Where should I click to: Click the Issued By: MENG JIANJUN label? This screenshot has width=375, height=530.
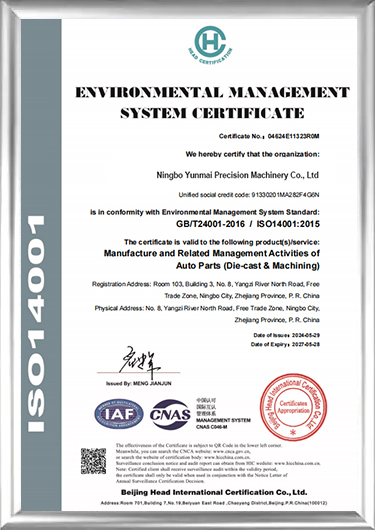click(139, 384)
